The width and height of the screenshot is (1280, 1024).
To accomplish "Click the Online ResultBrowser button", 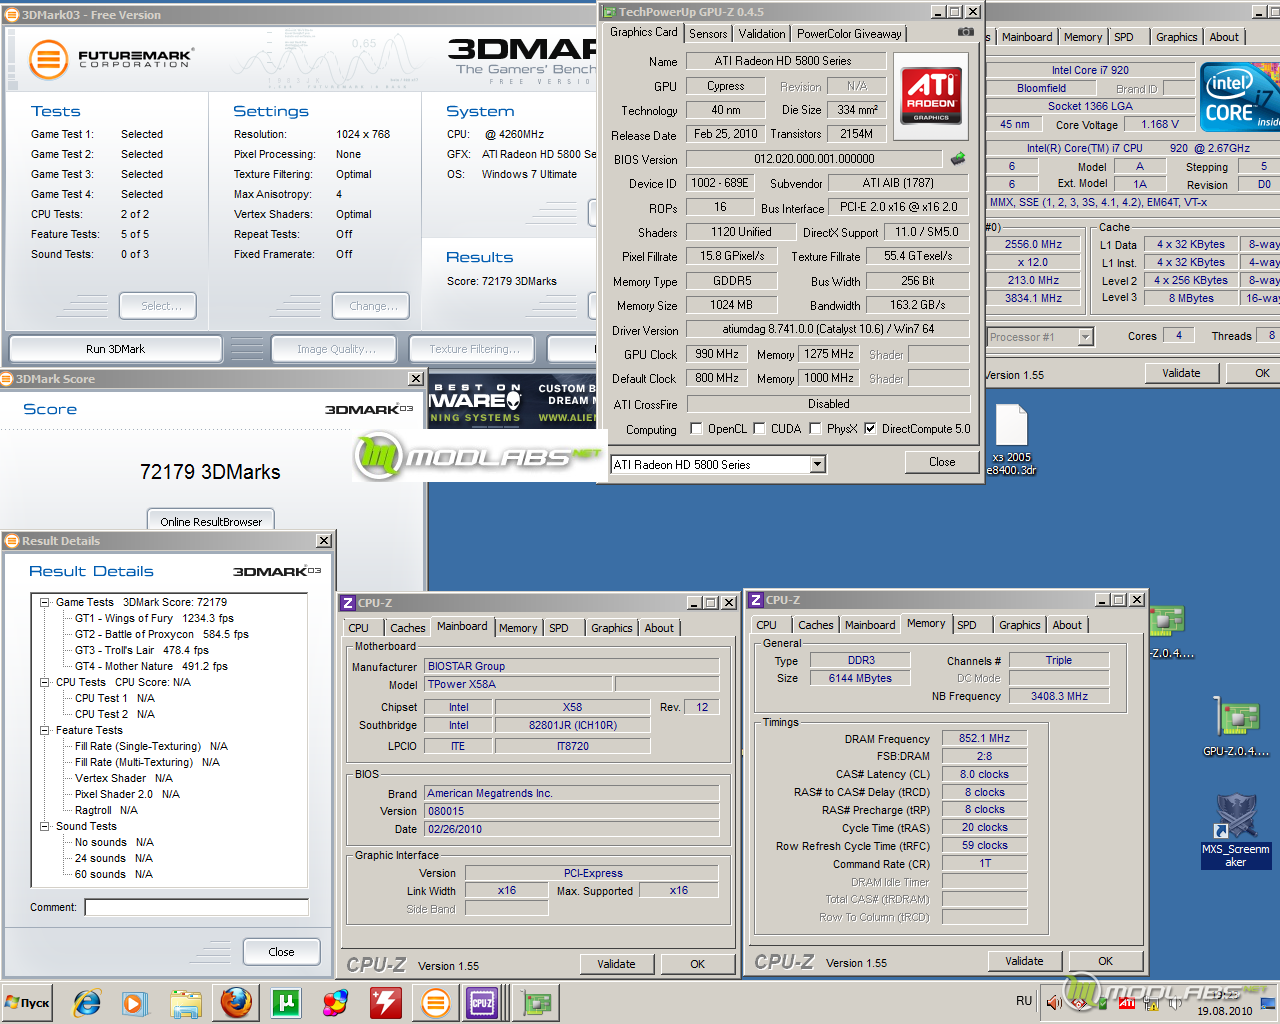I will 211,521.
